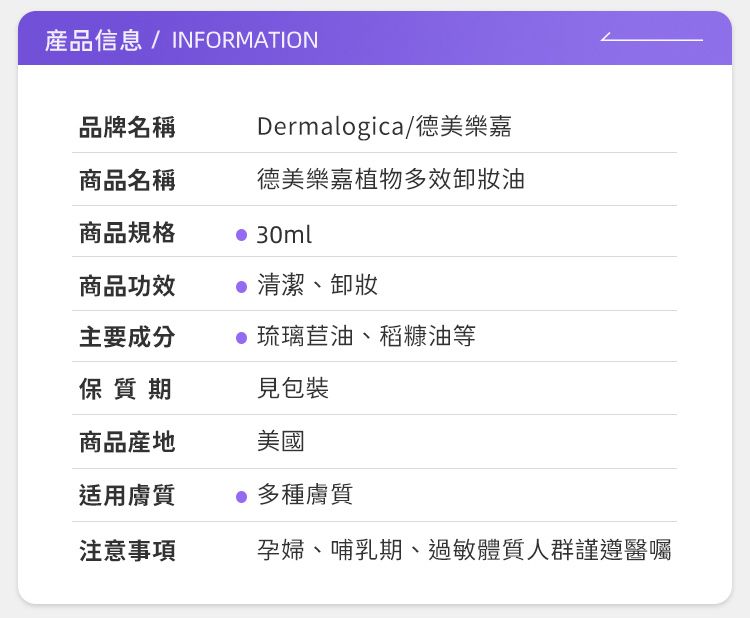Click the arrow line in the purple header
Image resolution: width=750 pixels, height=618 pixels.
point(652,39)
